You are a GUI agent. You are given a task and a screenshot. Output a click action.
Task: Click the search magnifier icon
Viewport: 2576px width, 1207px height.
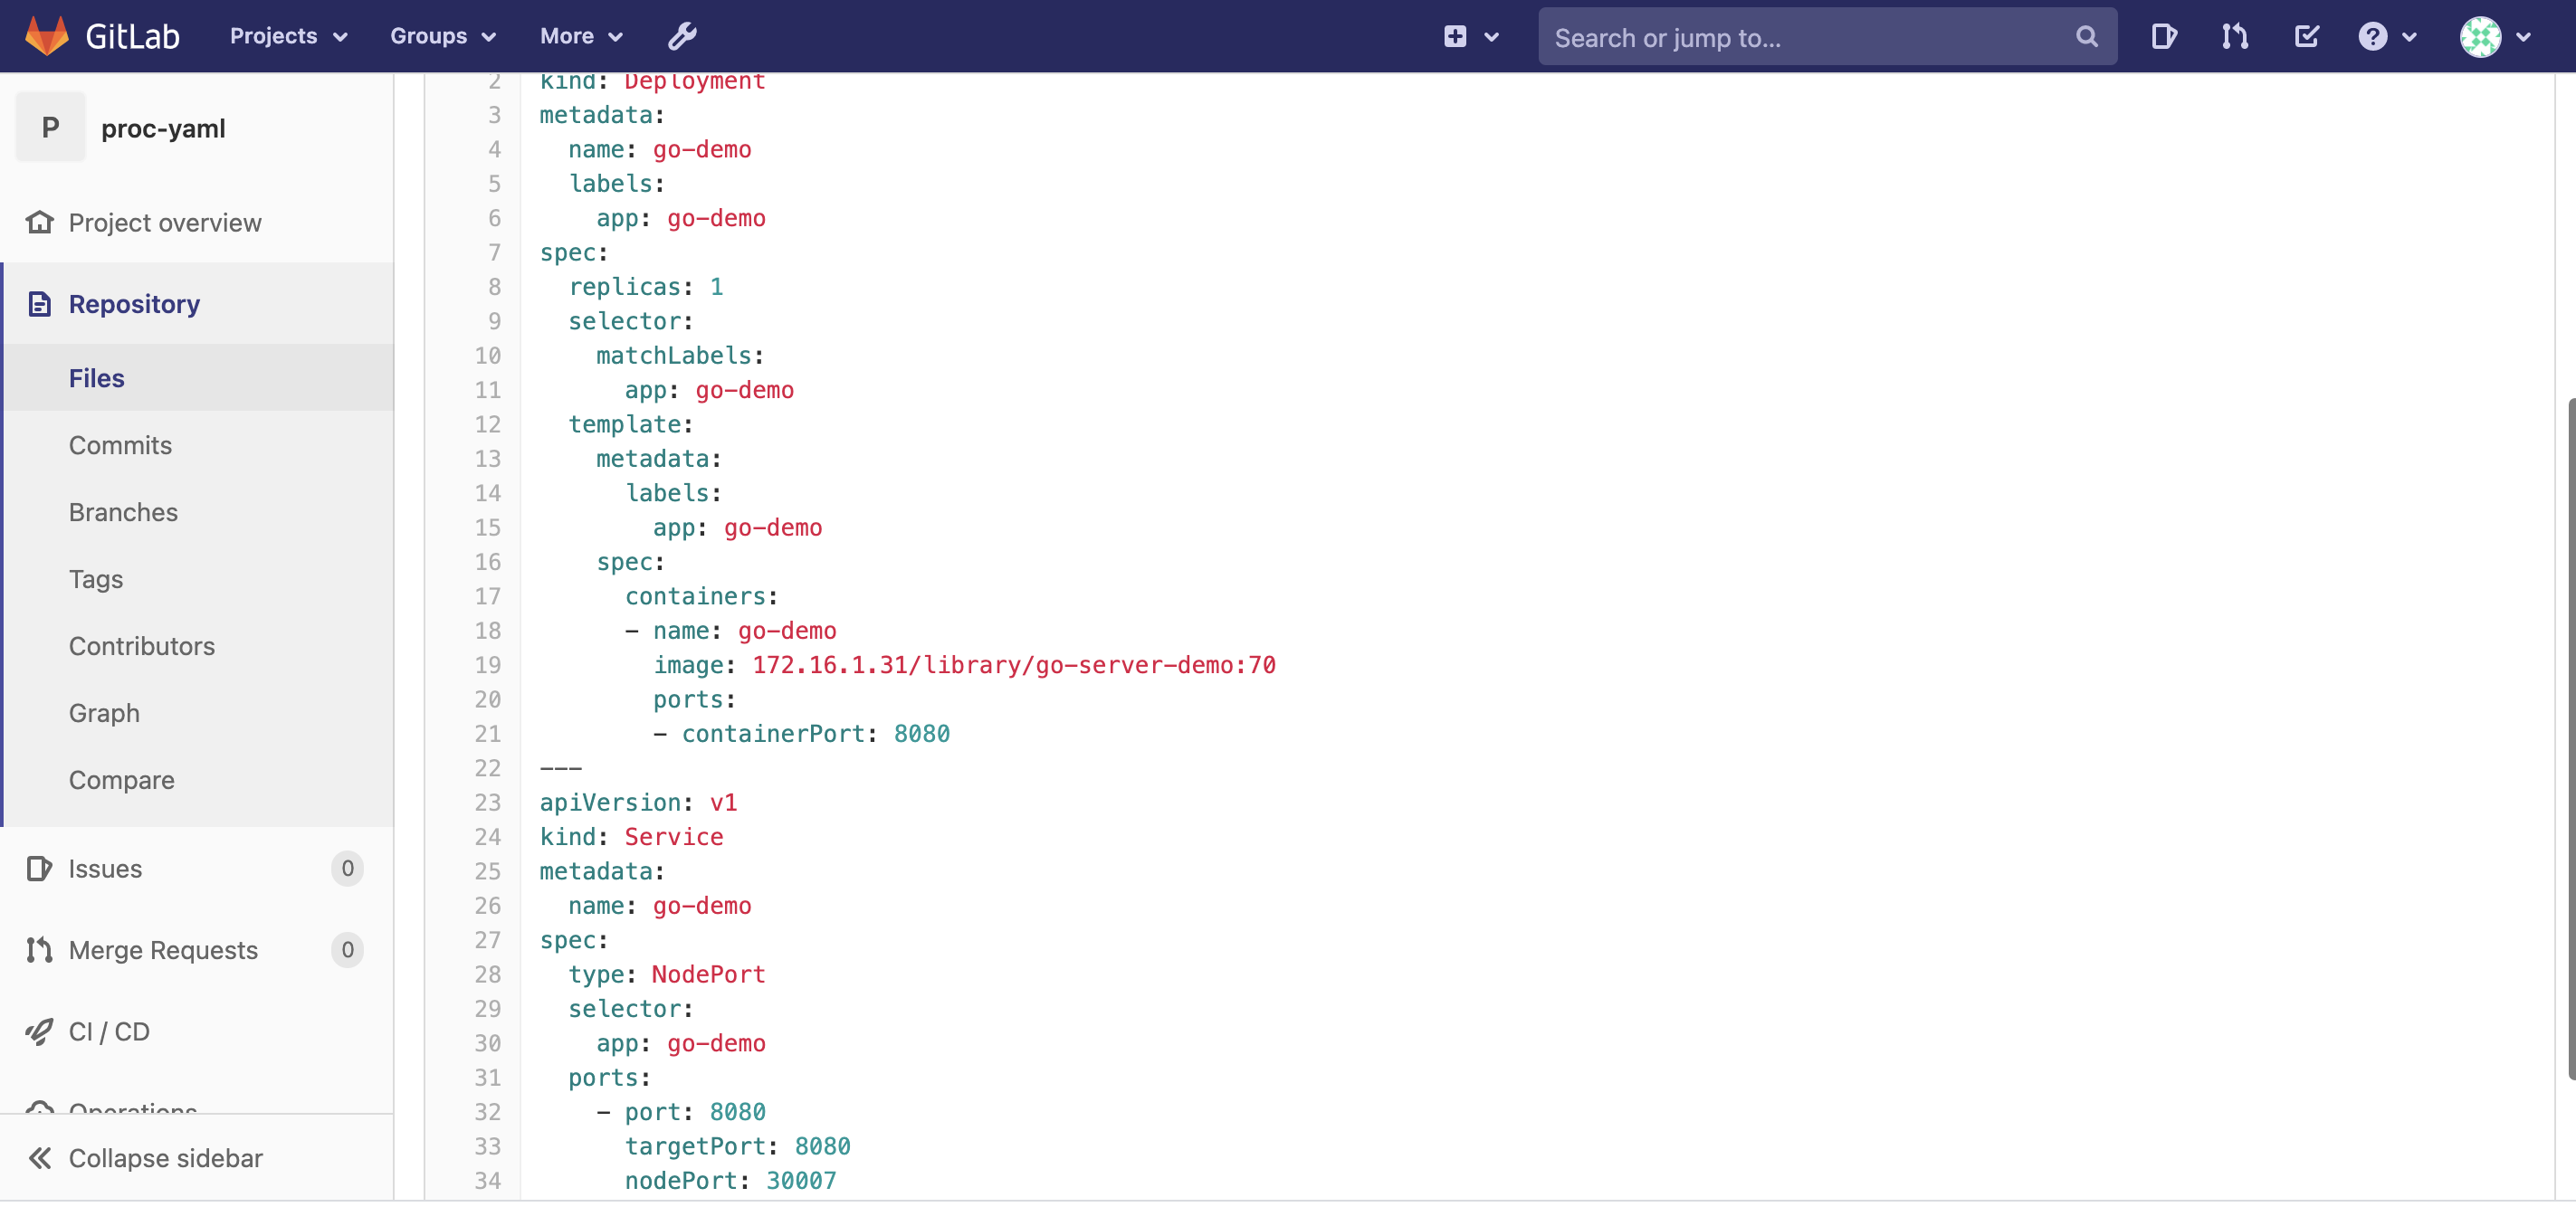[x=2086, y=37]
